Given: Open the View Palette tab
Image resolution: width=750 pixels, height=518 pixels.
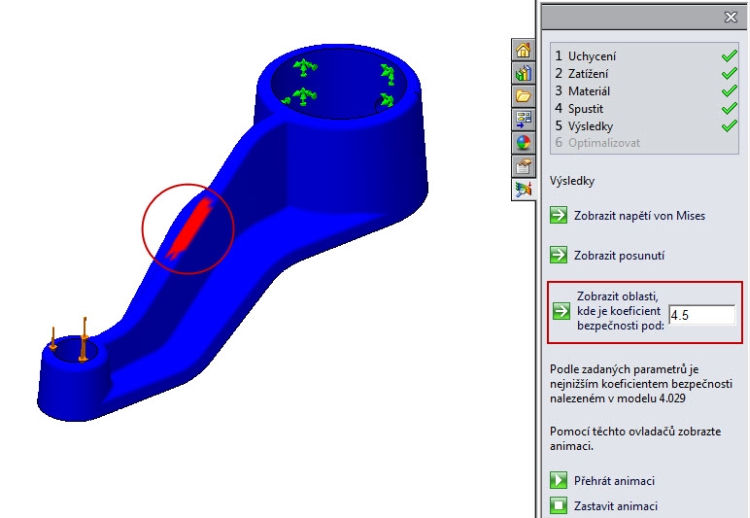Looking at the screenshot, I should pos(523,119).
